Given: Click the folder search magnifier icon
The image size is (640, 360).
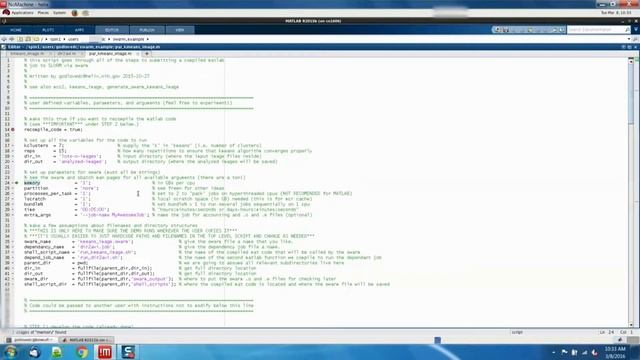Looking at the screenshot, I should coord(635,39).
